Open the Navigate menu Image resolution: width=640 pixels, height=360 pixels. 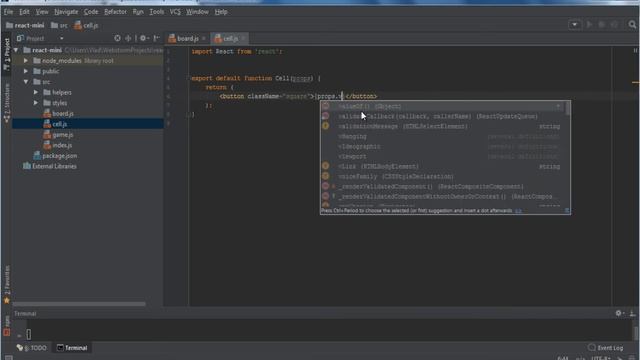(x=66, y=12)
